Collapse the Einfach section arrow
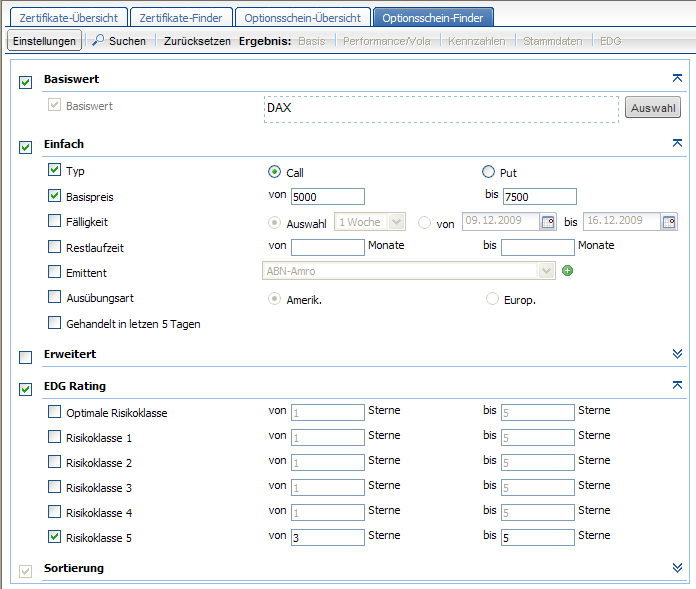Screen dimensions: 696x589 click(677, 144)
